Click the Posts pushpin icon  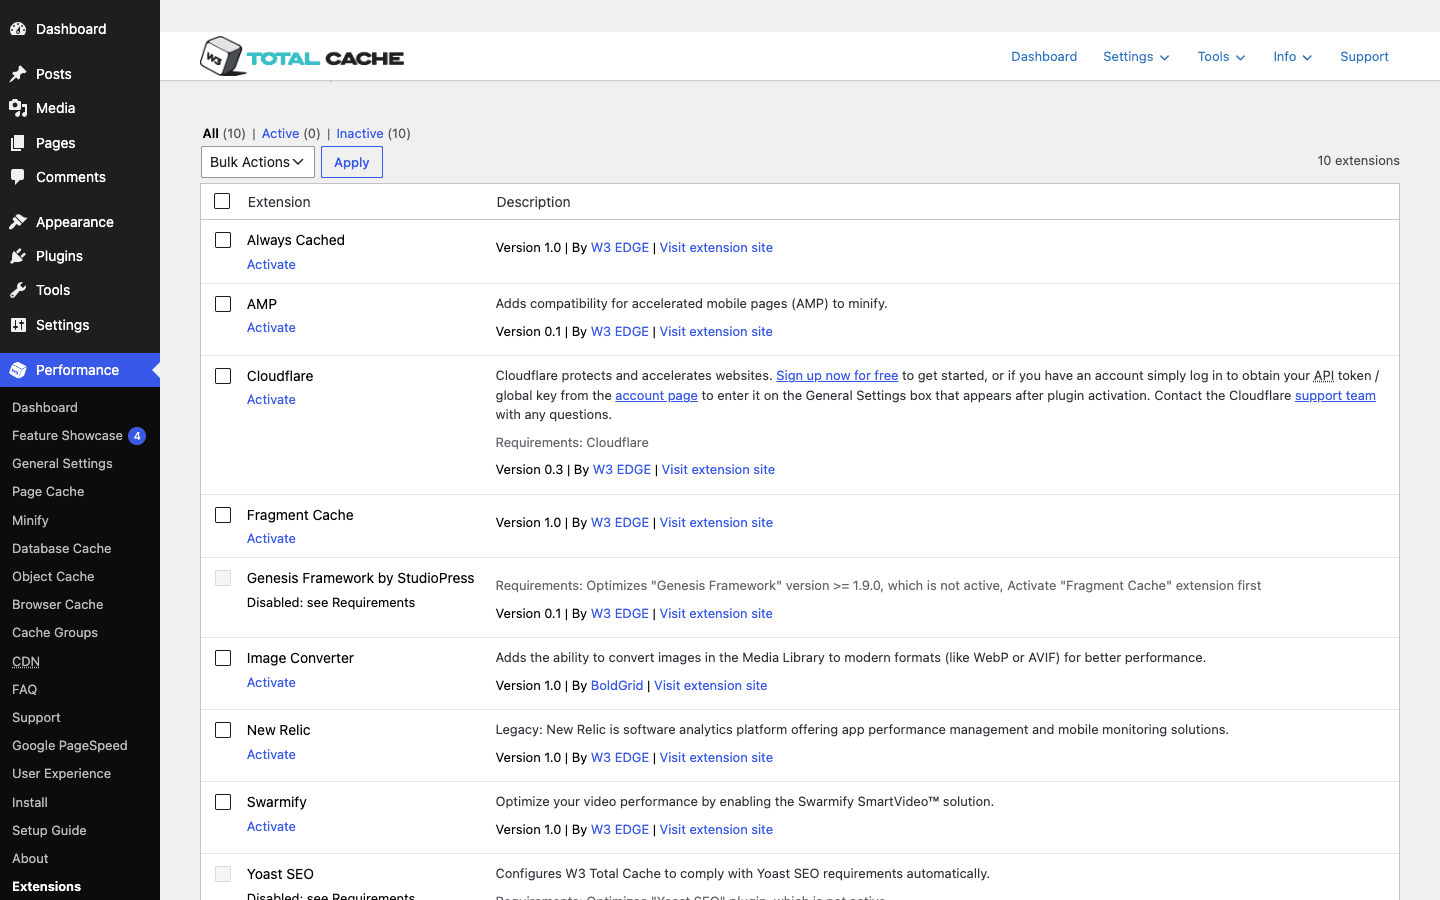[x=18, y=74]
